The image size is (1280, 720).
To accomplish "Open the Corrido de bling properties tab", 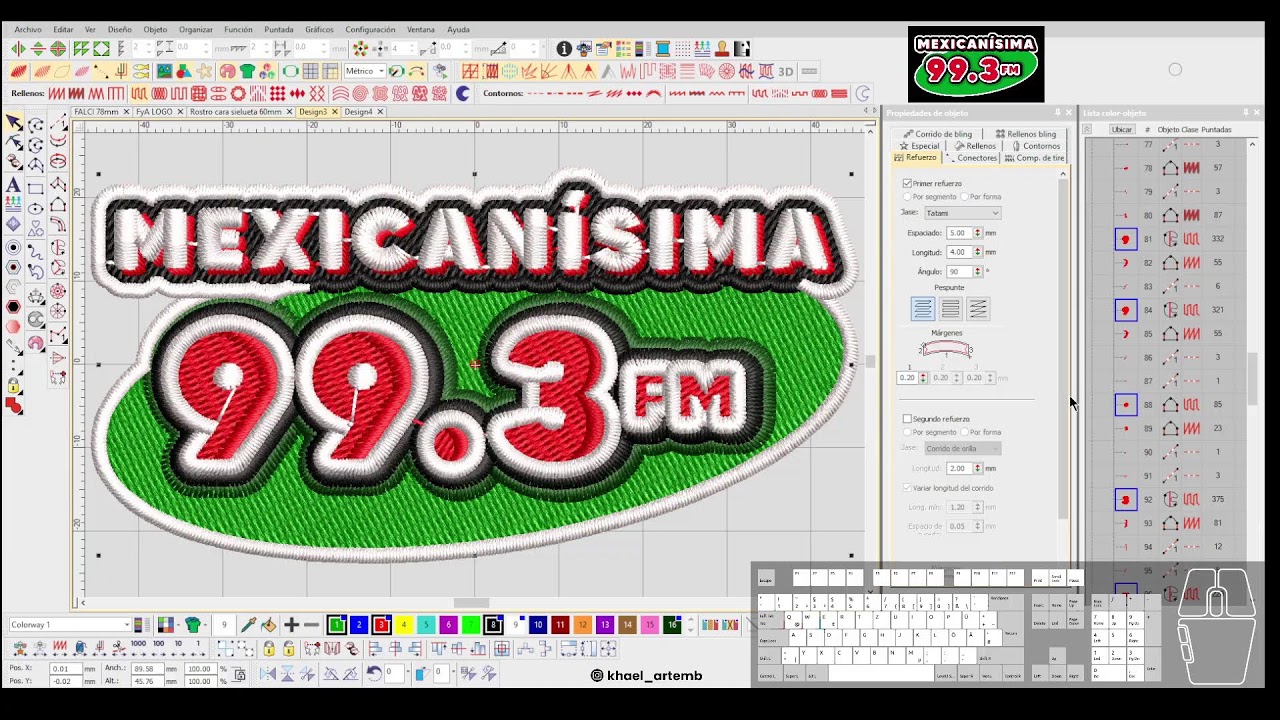I will coord(938,134).
